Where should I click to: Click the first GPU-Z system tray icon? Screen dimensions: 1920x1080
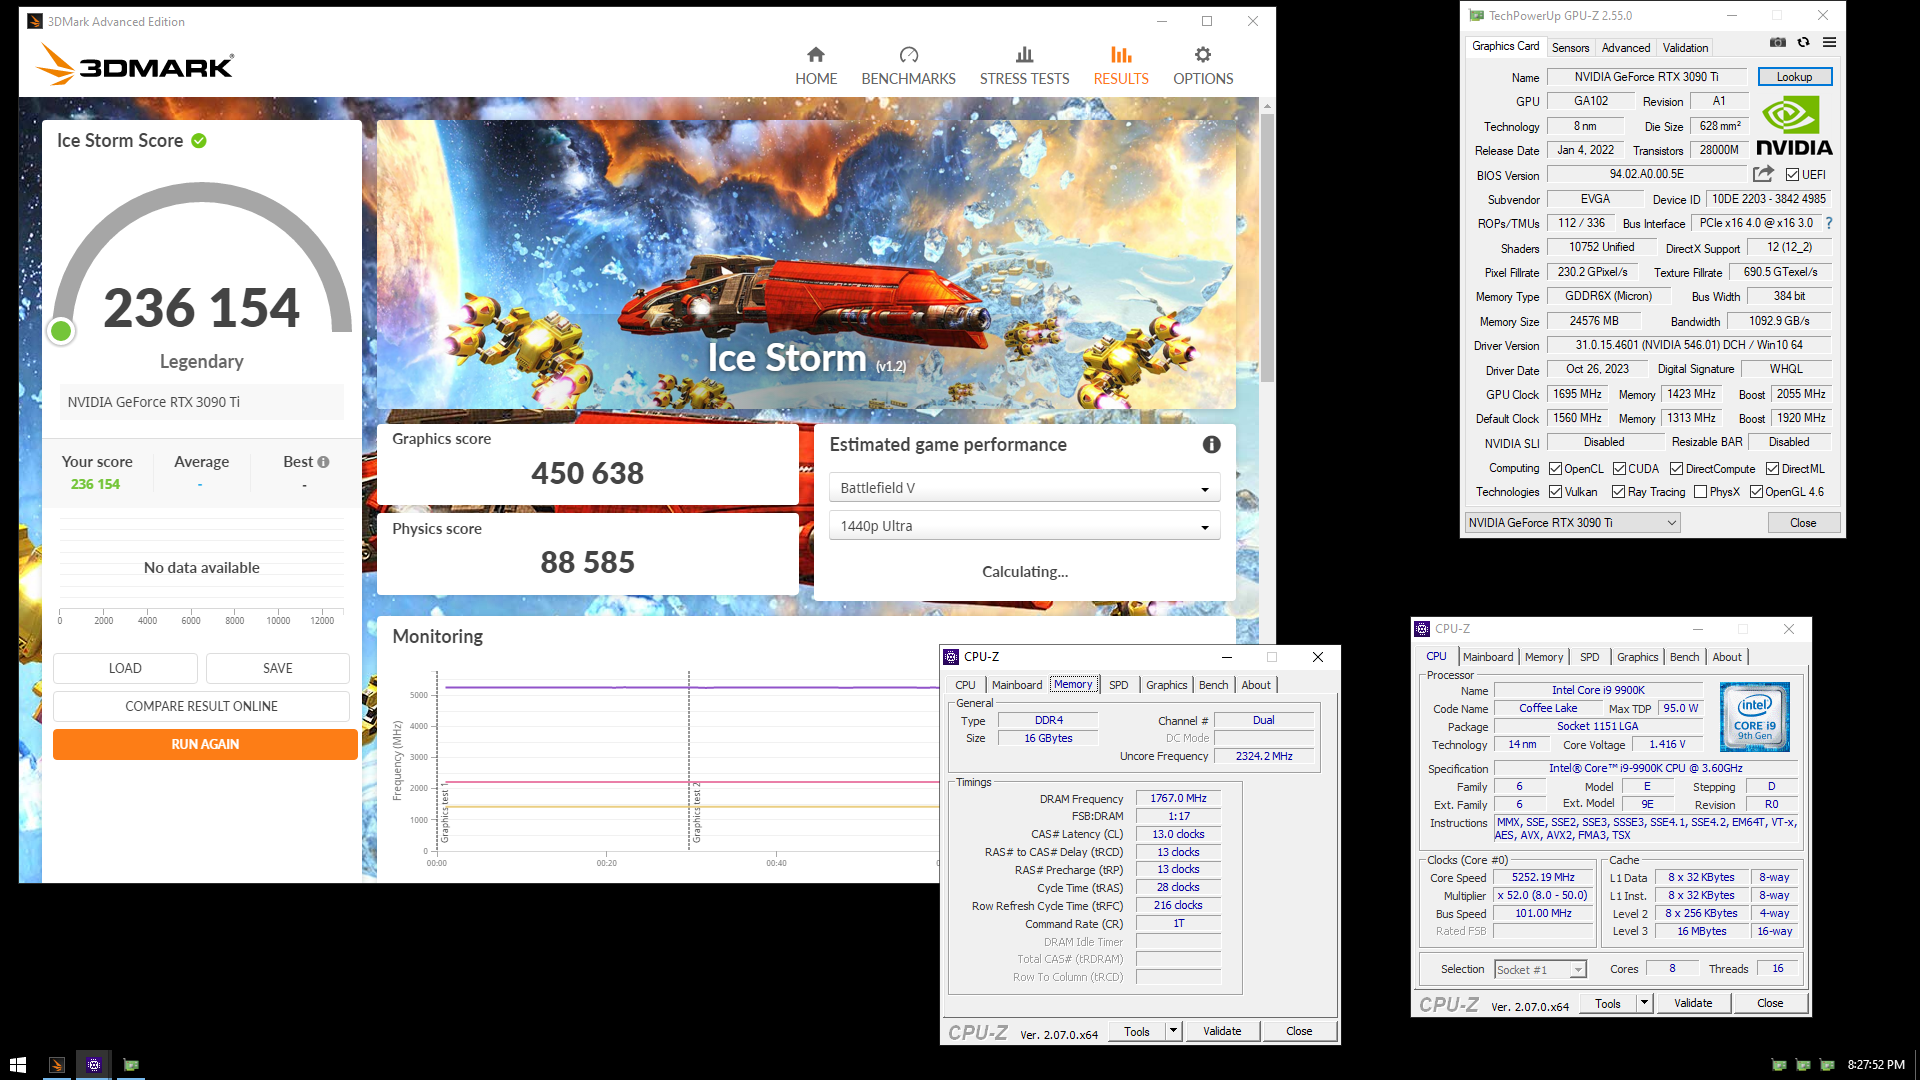tap(1778, 1065)
